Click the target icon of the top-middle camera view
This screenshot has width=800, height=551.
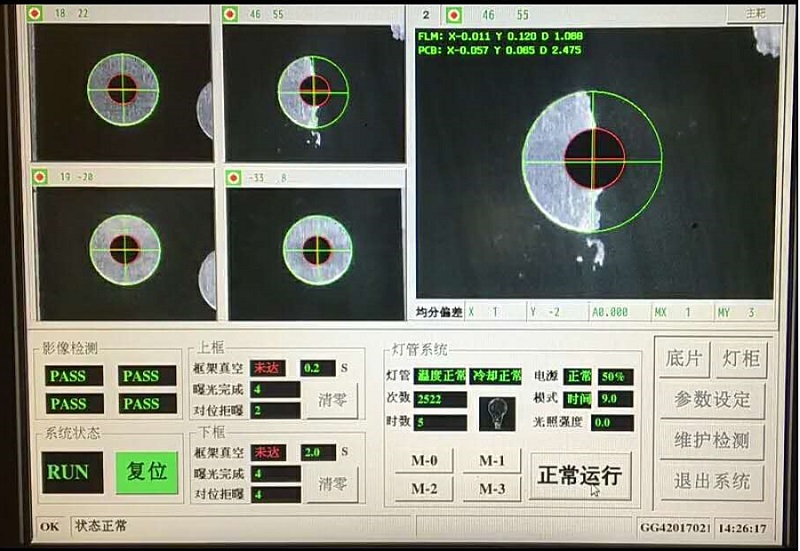(231, 15)
